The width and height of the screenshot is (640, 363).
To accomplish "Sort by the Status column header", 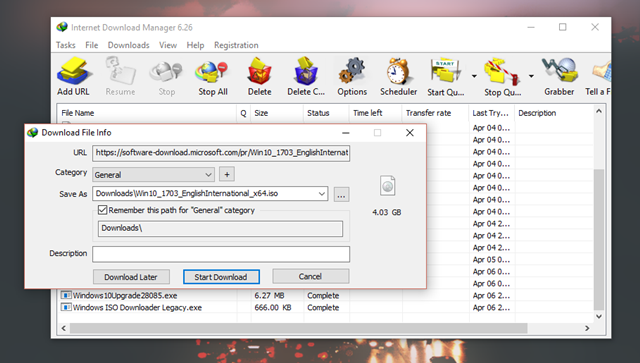I will [326, 113].
